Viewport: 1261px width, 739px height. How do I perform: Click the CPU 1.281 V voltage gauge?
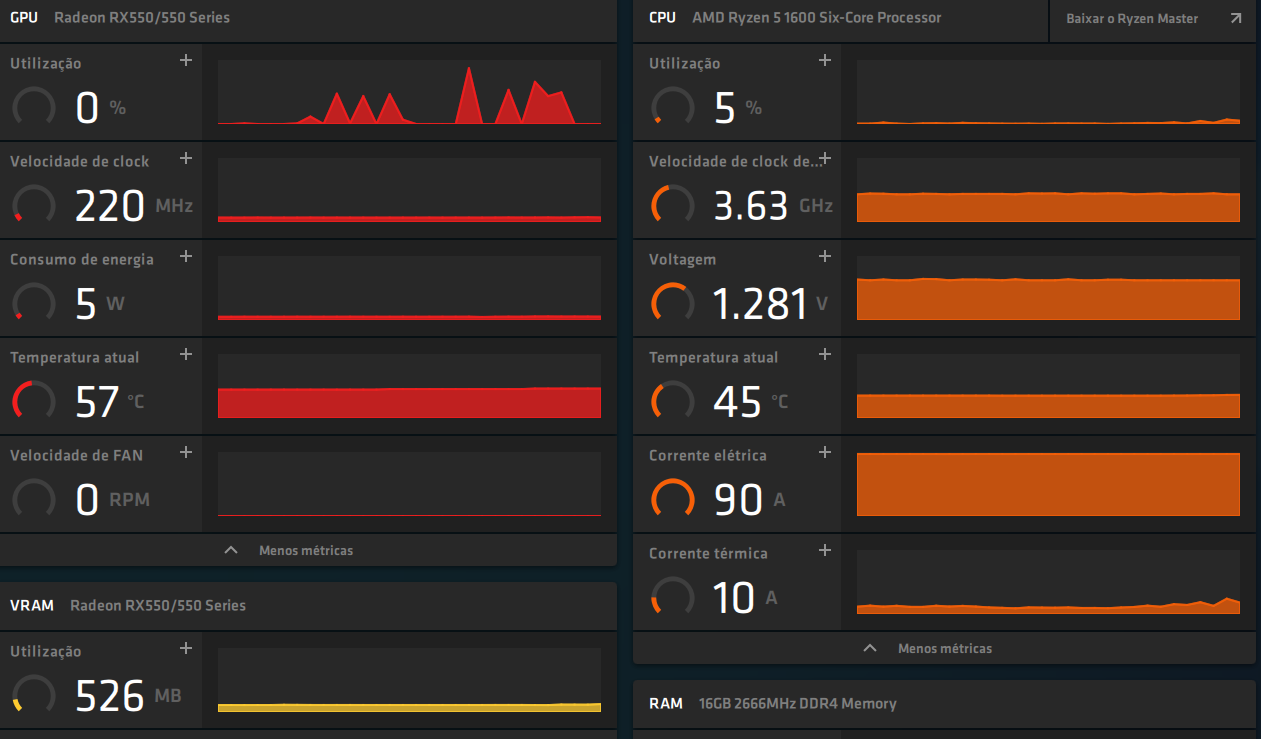point(672,303)
